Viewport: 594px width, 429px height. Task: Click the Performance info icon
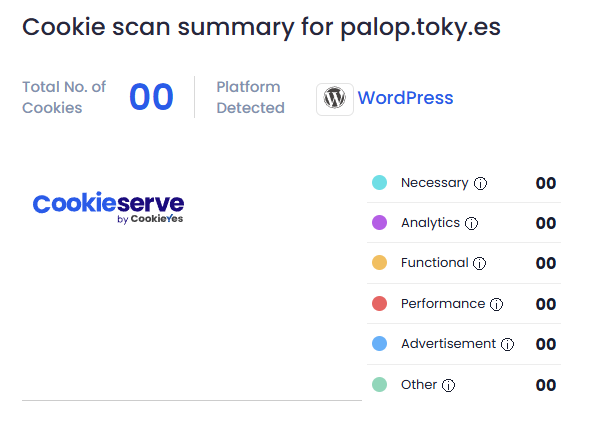point(496,304)
